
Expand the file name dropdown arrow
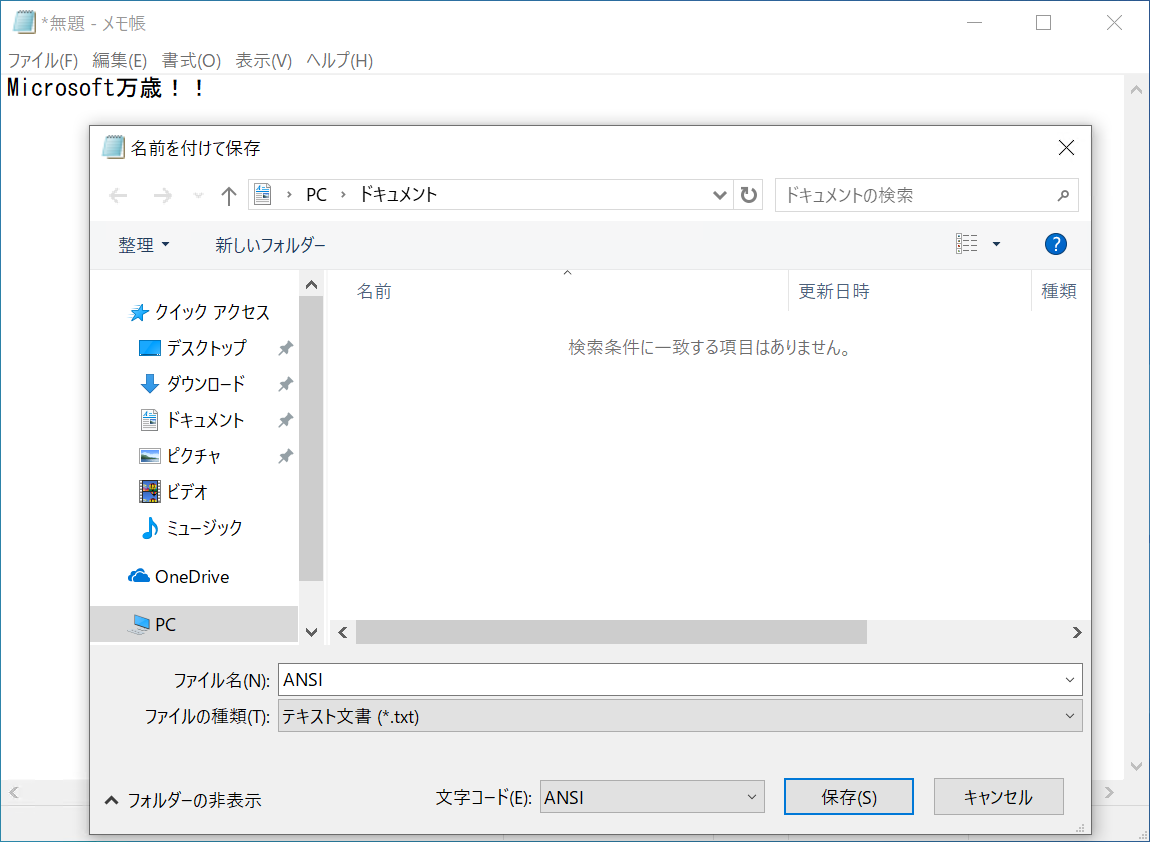point(1070,679)
